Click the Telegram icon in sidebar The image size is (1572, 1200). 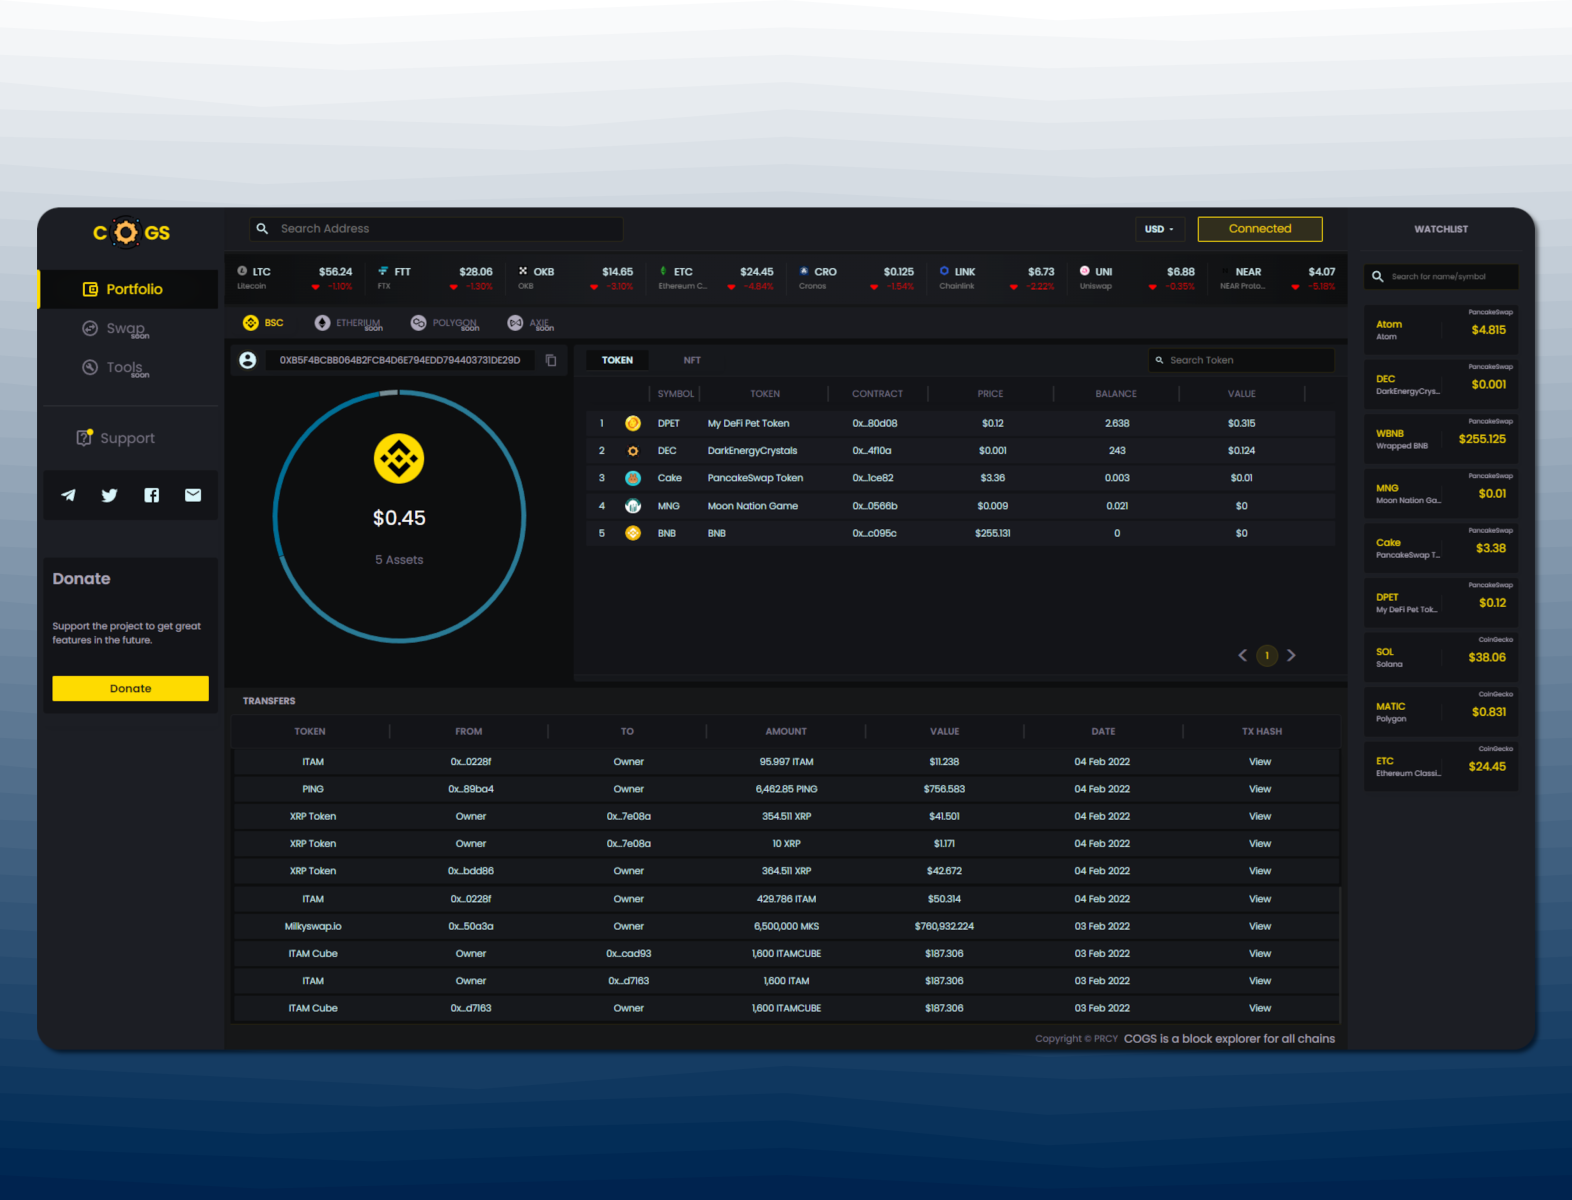point(68,495)
